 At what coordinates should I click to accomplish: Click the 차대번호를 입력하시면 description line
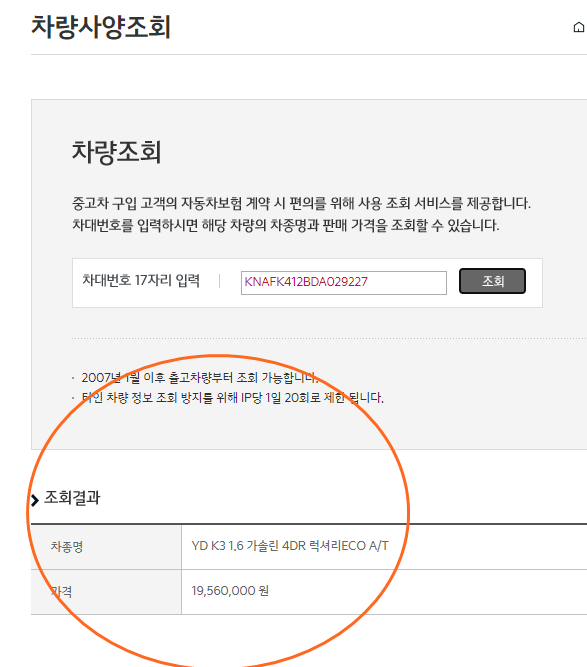point(285,225)
